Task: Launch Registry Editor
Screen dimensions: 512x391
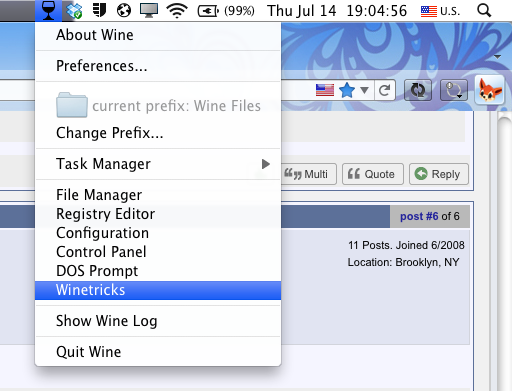Action: pos(158,214)
